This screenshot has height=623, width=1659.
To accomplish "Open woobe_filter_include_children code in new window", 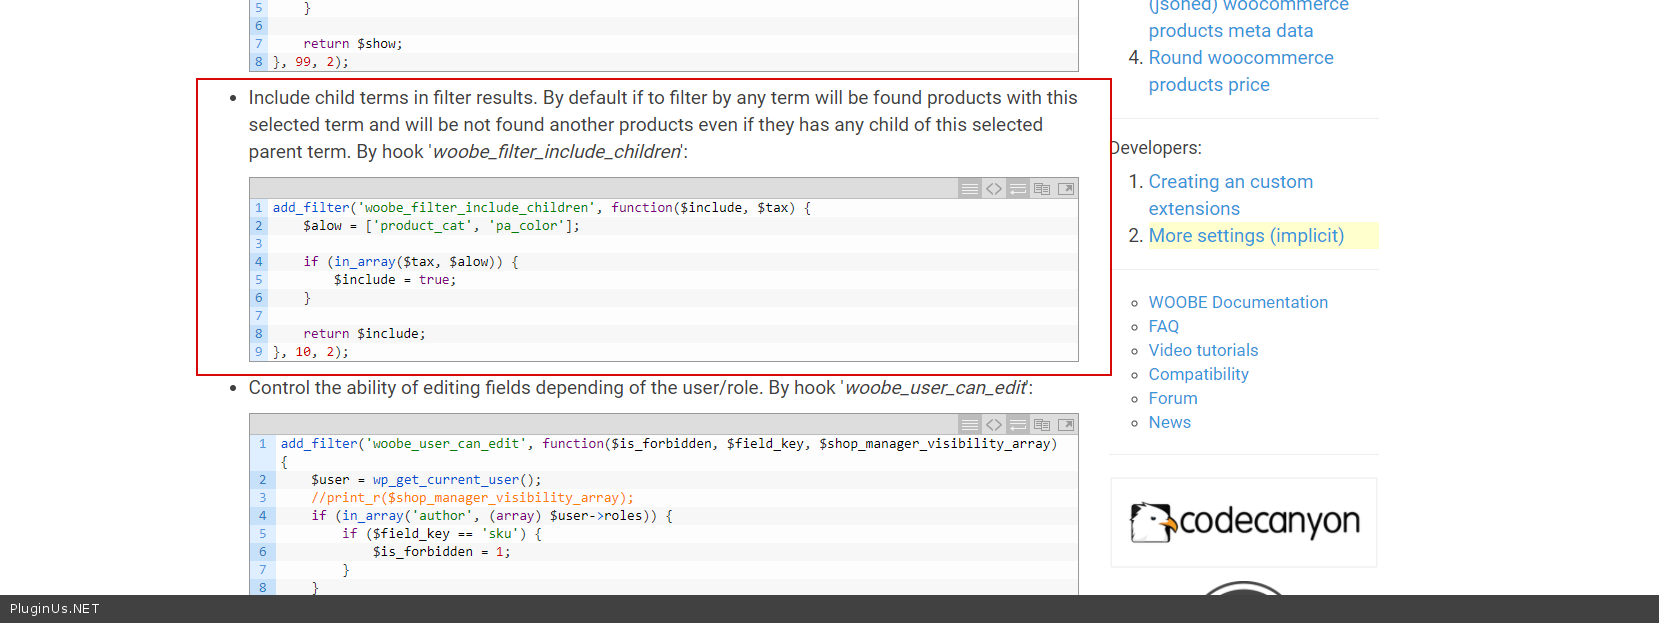I will pyautogui.click(x=1065, y=189).
